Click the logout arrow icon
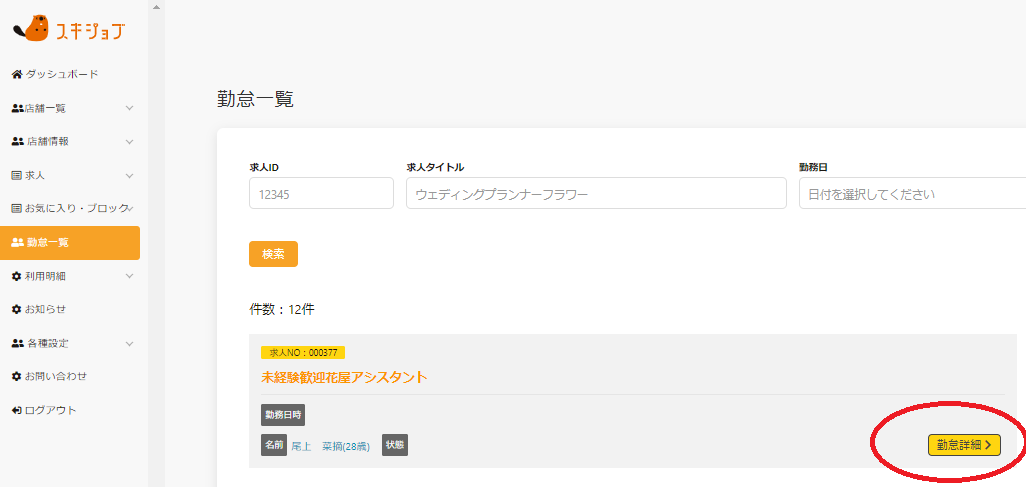 17,411
